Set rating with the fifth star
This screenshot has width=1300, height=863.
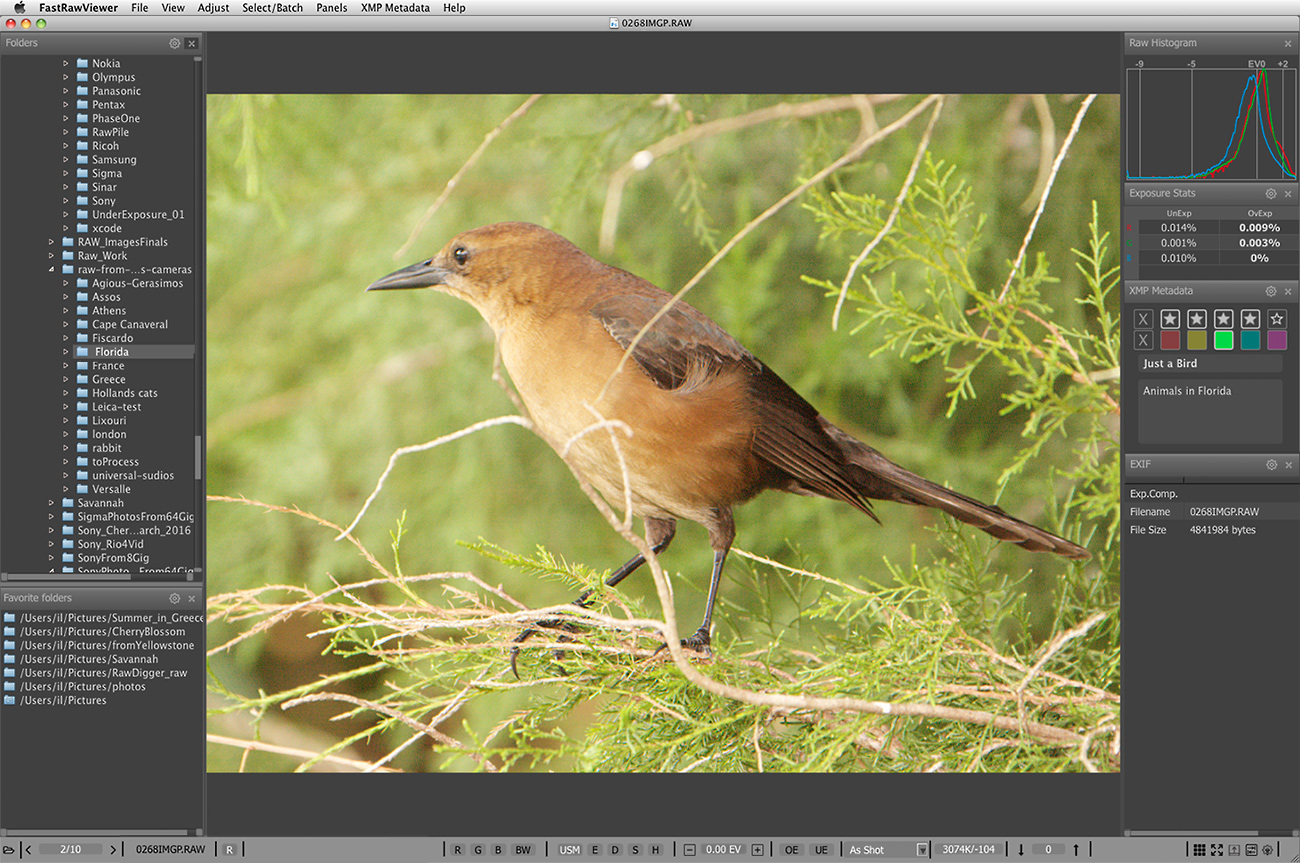1276,319
